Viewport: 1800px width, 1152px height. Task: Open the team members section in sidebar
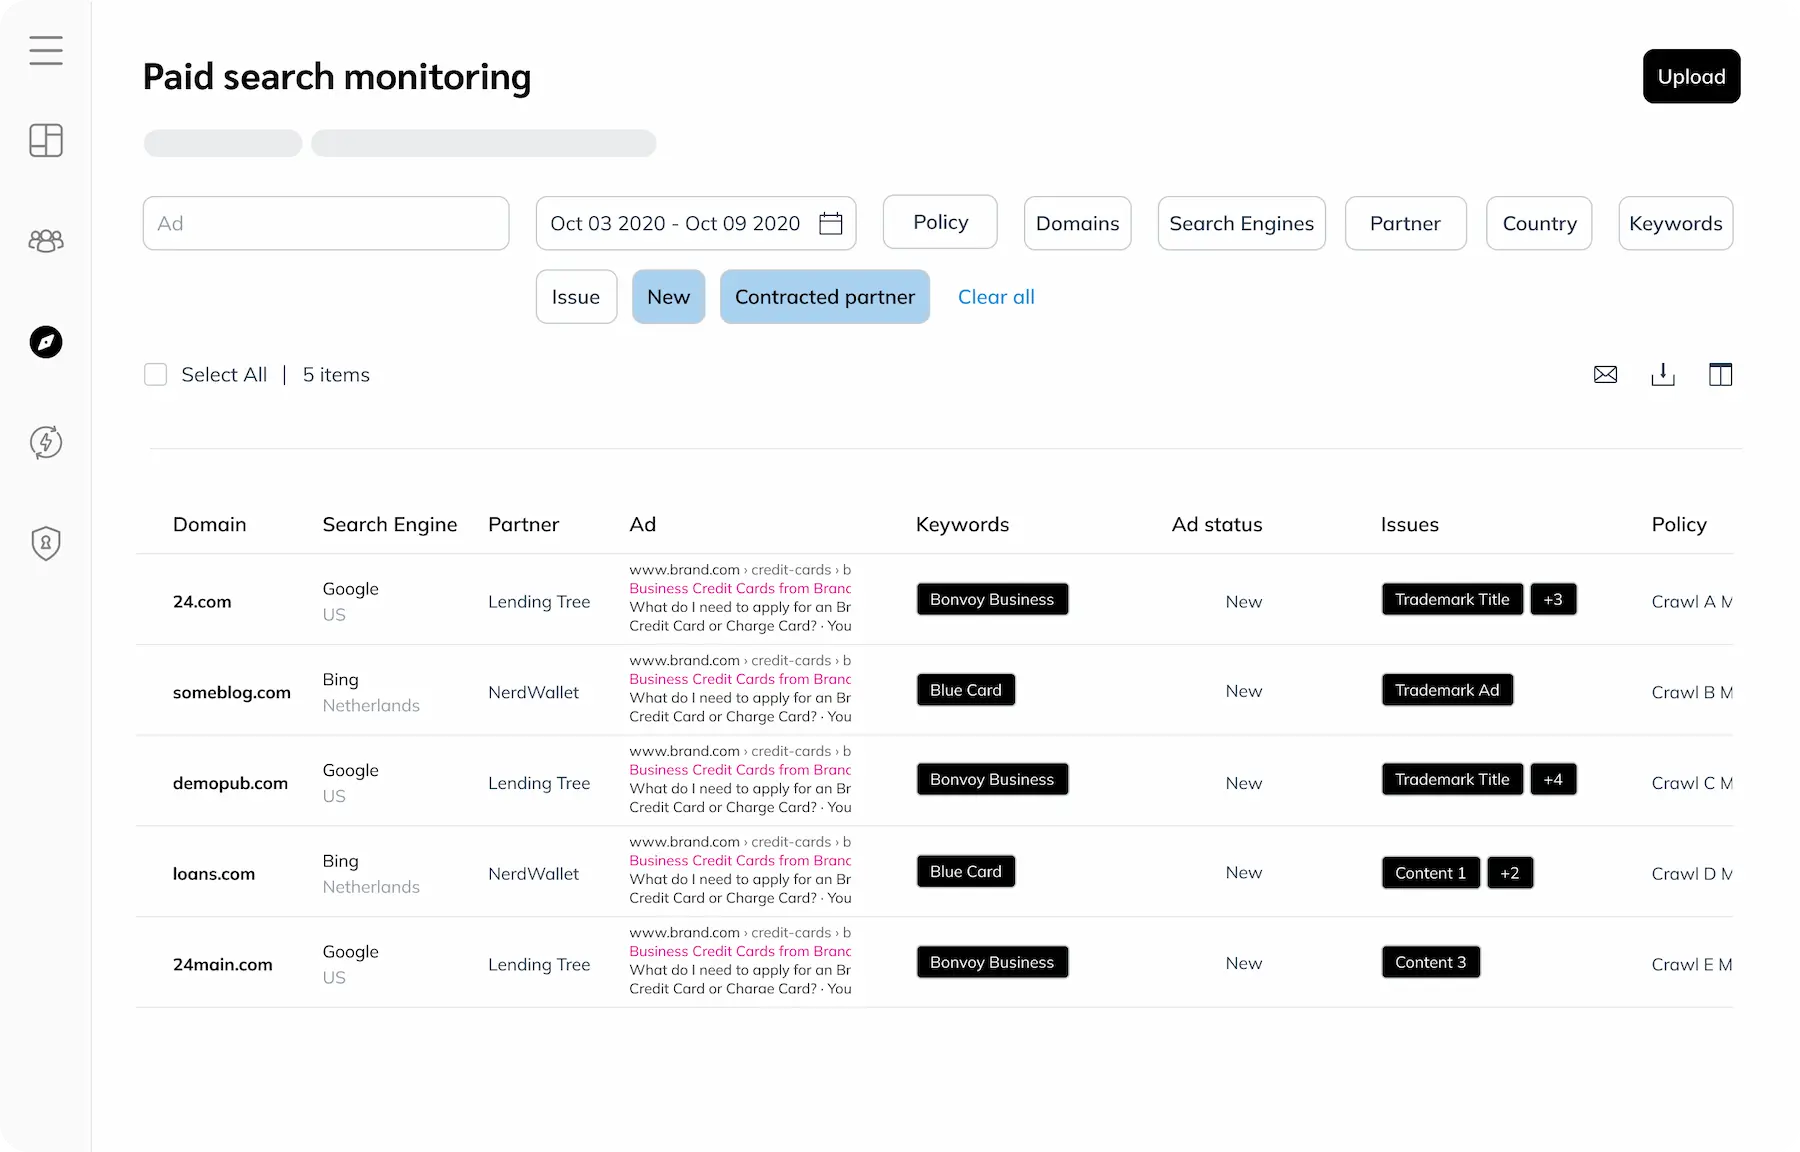(x=46, y=241)
